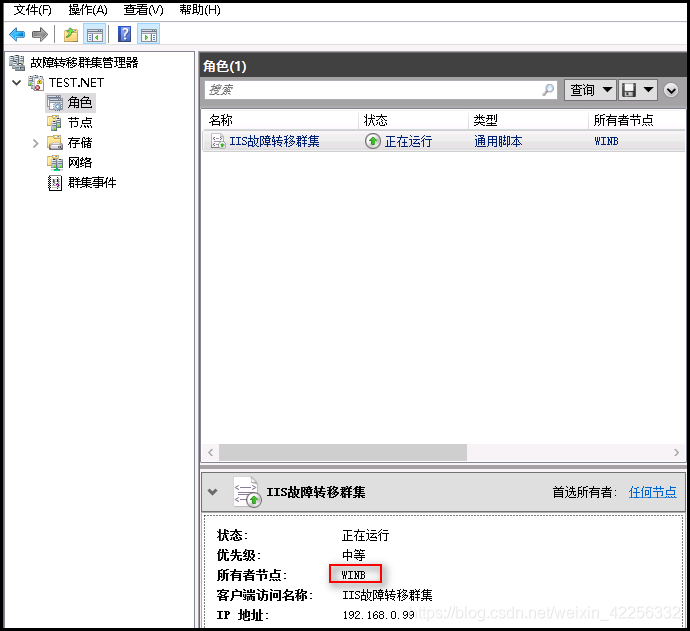Click the 中等 priority value

354,555
